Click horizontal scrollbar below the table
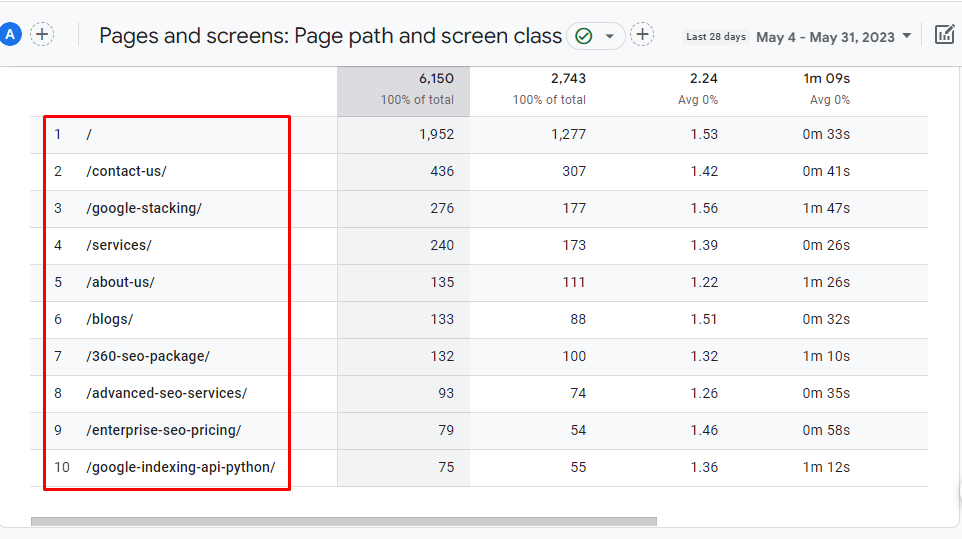Viewport: 962px width, 539px height. (x=344, y=521)
